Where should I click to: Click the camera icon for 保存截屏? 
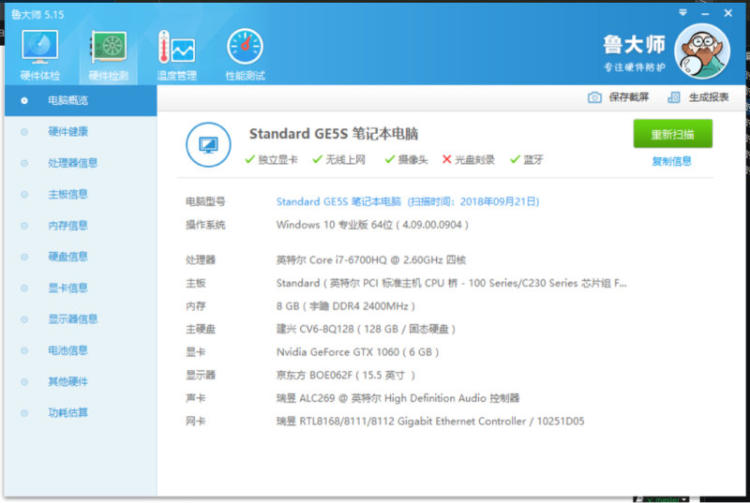[x=595, y=98]
